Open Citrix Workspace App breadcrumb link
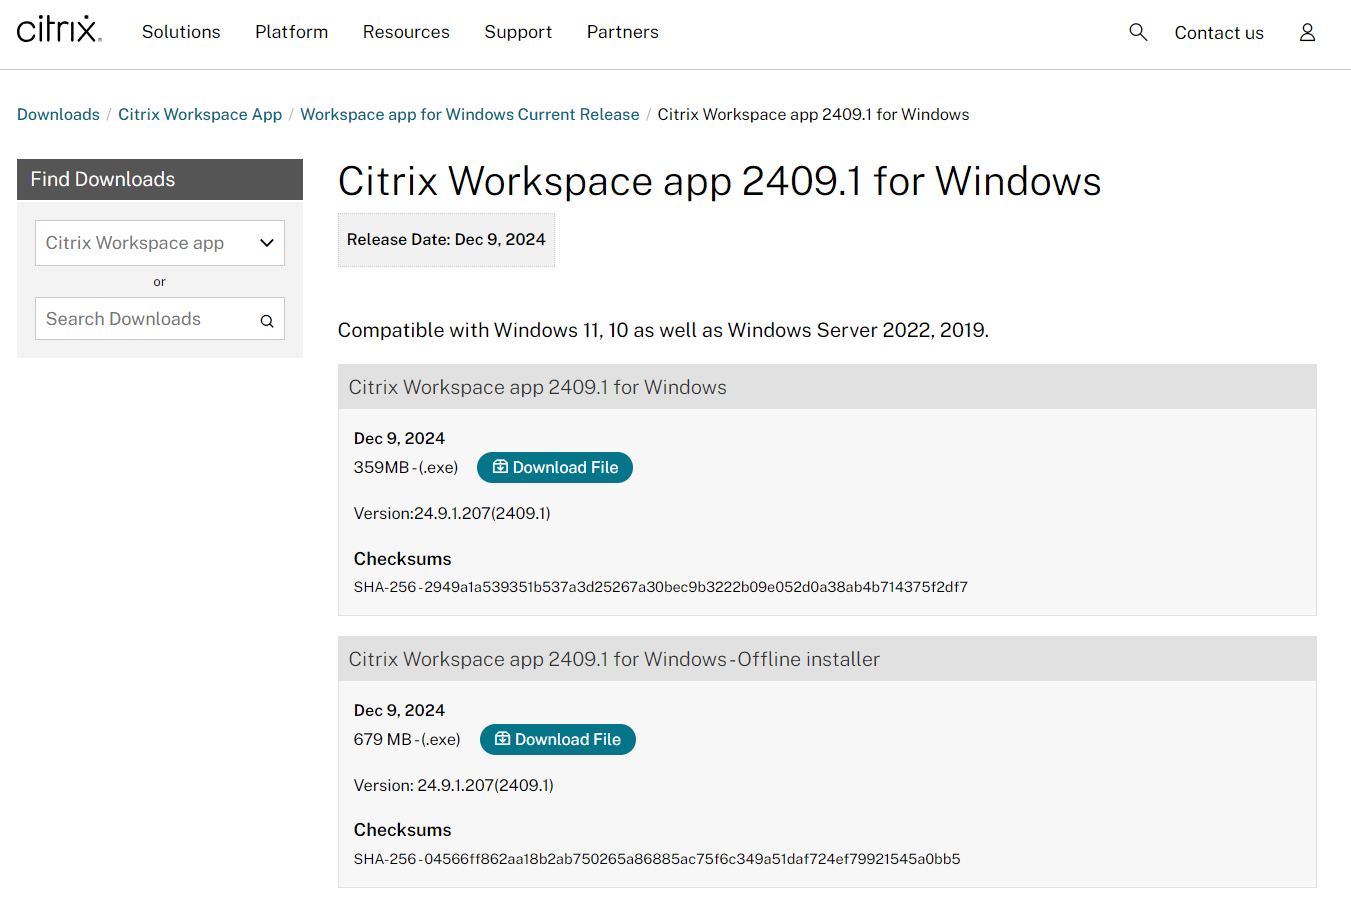 (x=200, y=114)
